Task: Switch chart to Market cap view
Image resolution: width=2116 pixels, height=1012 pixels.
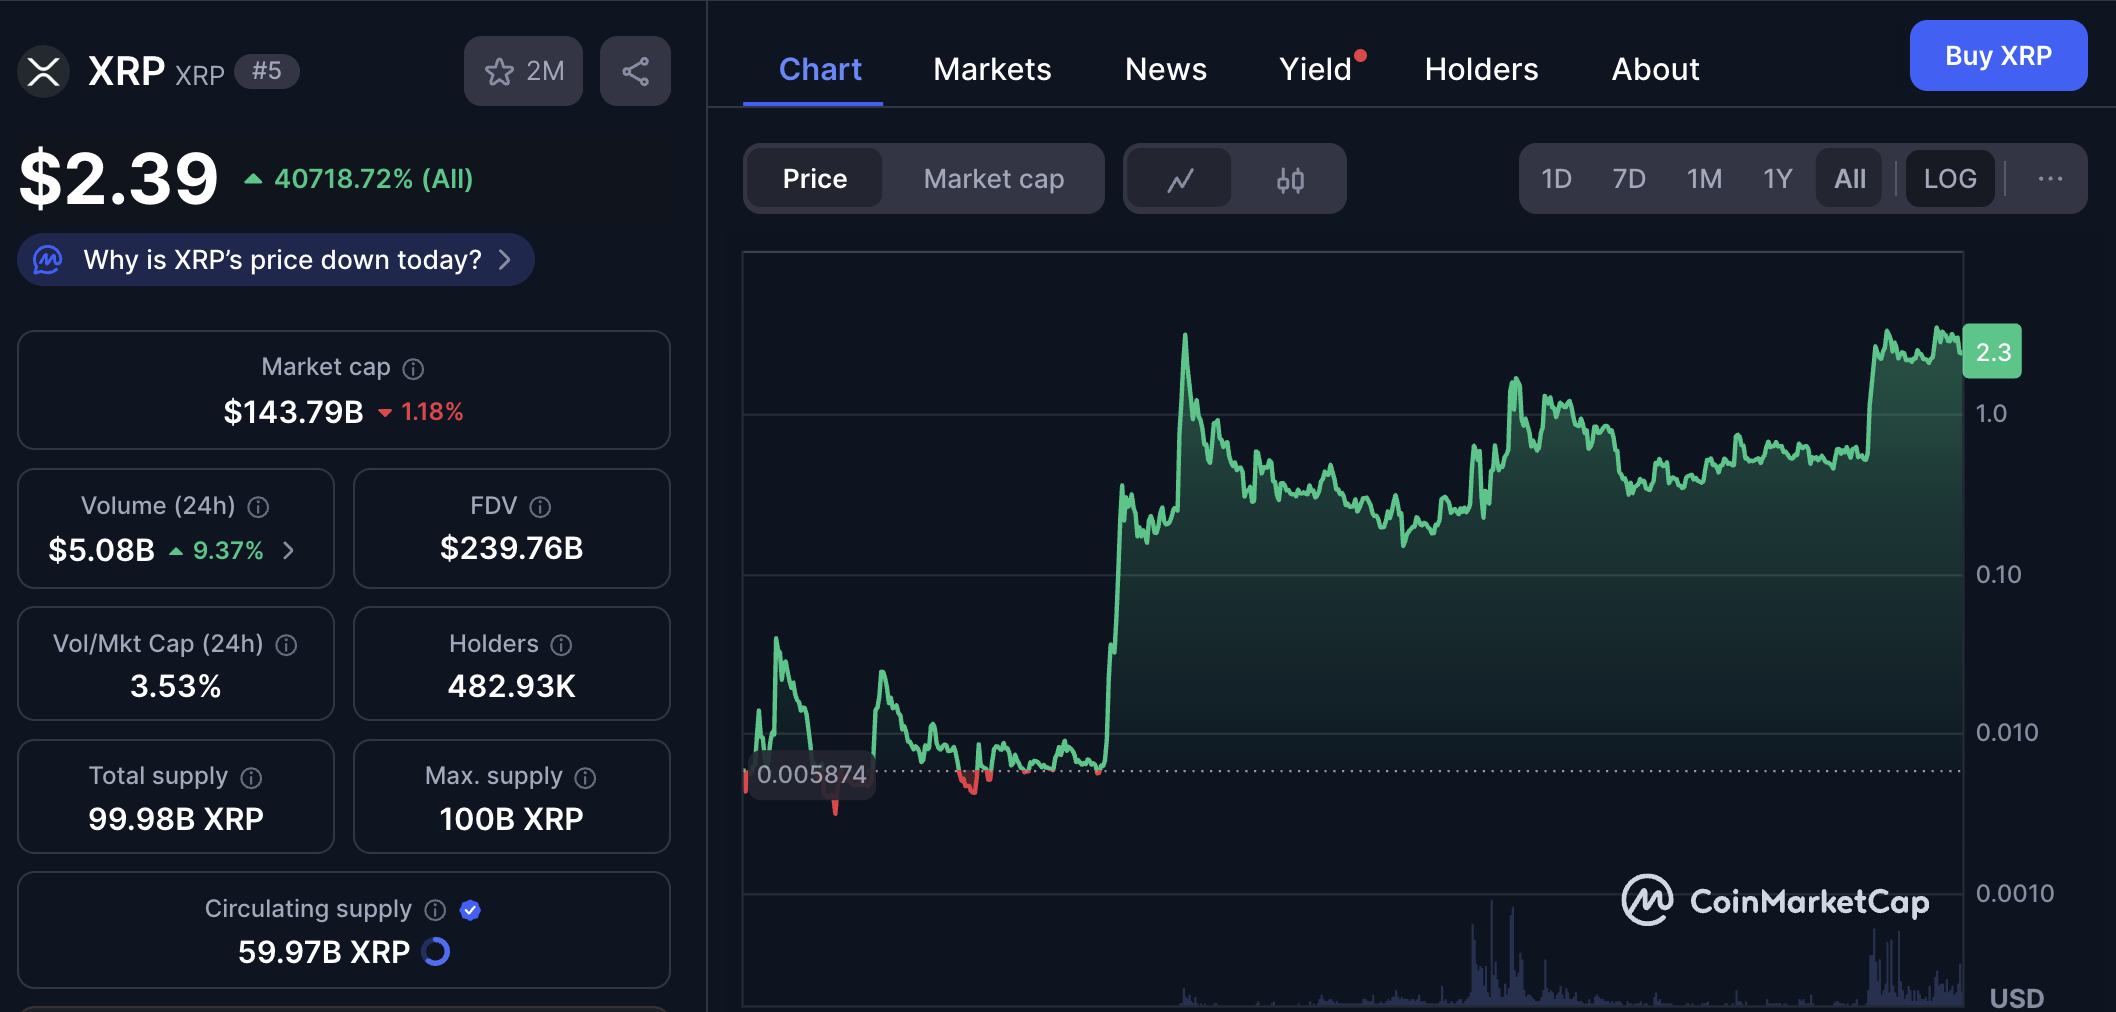Action: [993, 179]
